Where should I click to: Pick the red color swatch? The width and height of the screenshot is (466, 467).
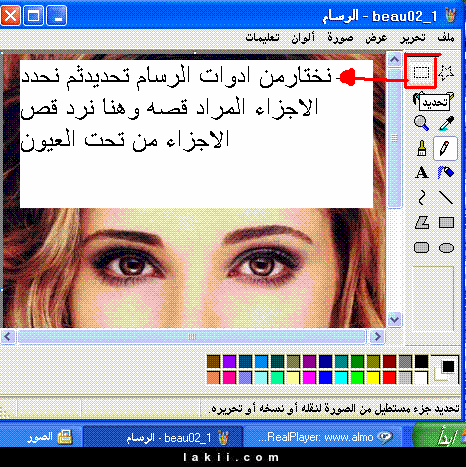389,378
